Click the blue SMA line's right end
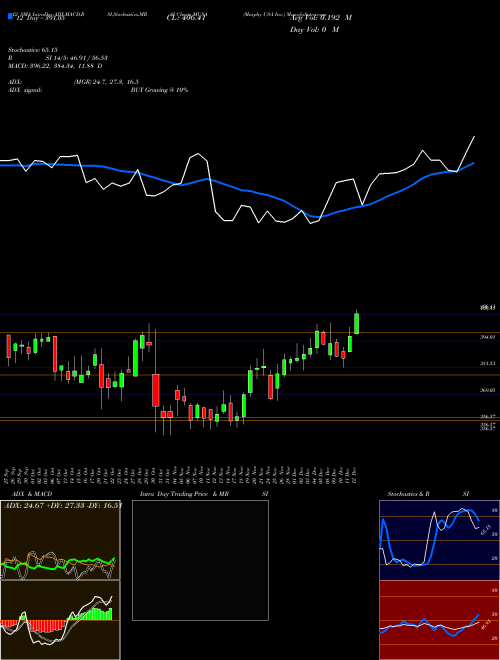This screenshot has width=500, height=660. click(x=474, y=163)
